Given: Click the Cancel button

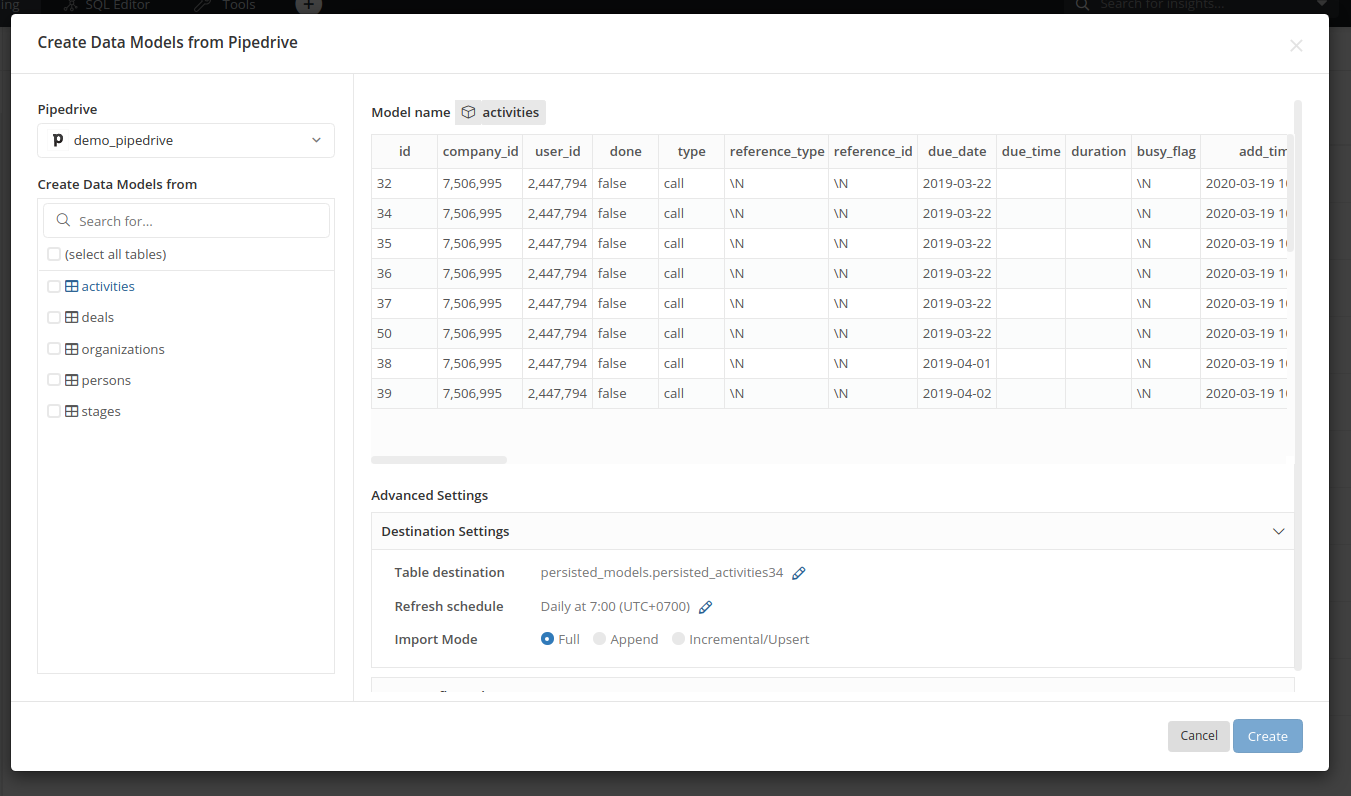Looking at the screenshot, I should point(1198,736).
